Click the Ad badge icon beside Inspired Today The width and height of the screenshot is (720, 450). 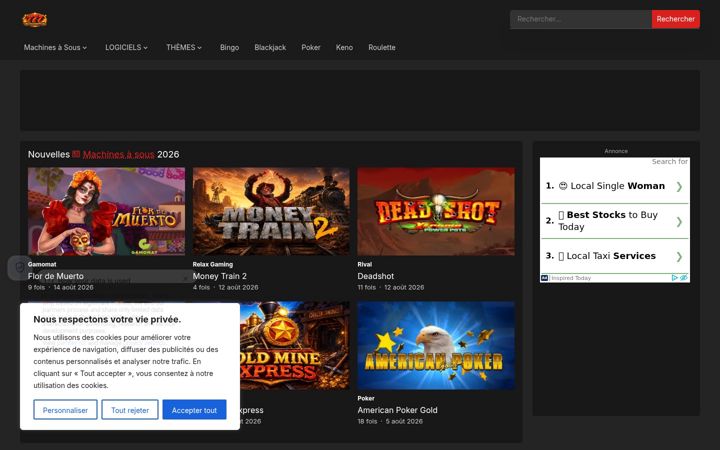[x=545, y=278]
